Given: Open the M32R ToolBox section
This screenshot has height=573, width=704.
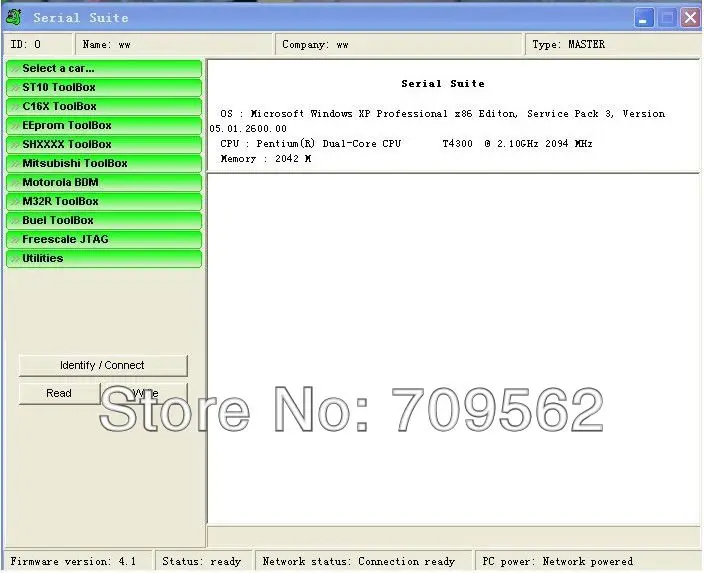Looking at the screenshot, I should coord(104,202).
